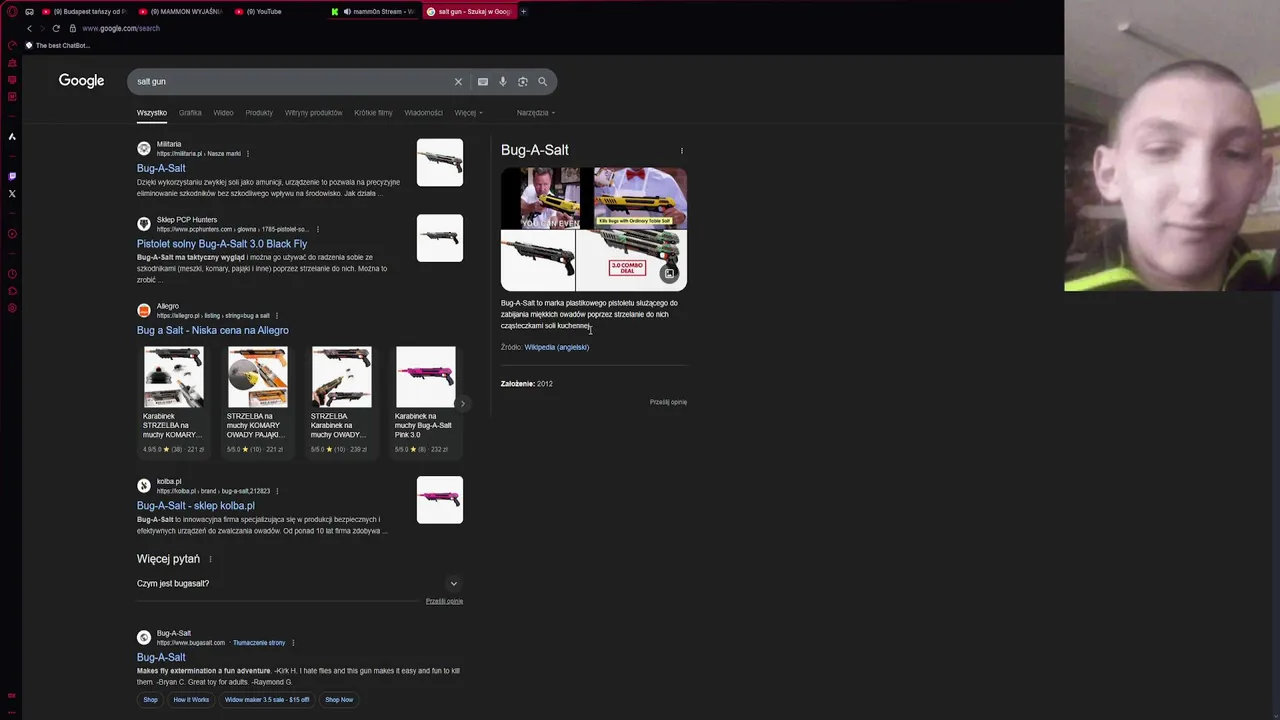The height and width of the screenshot is (720, 1280).
Task: Submit search with the magnifier icon
Action: (543, 82)
